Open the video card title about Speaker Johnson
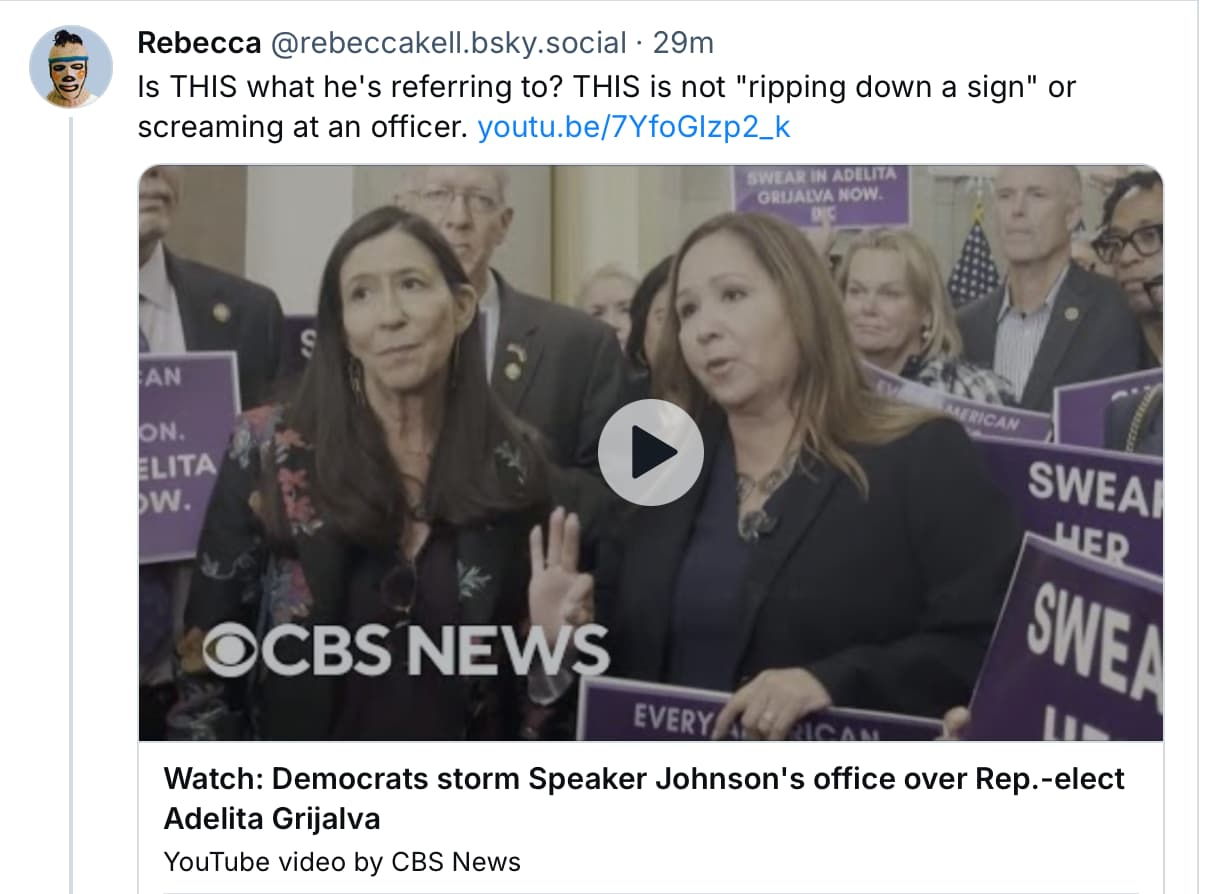The image size is (1207, 894). [644, 798]
